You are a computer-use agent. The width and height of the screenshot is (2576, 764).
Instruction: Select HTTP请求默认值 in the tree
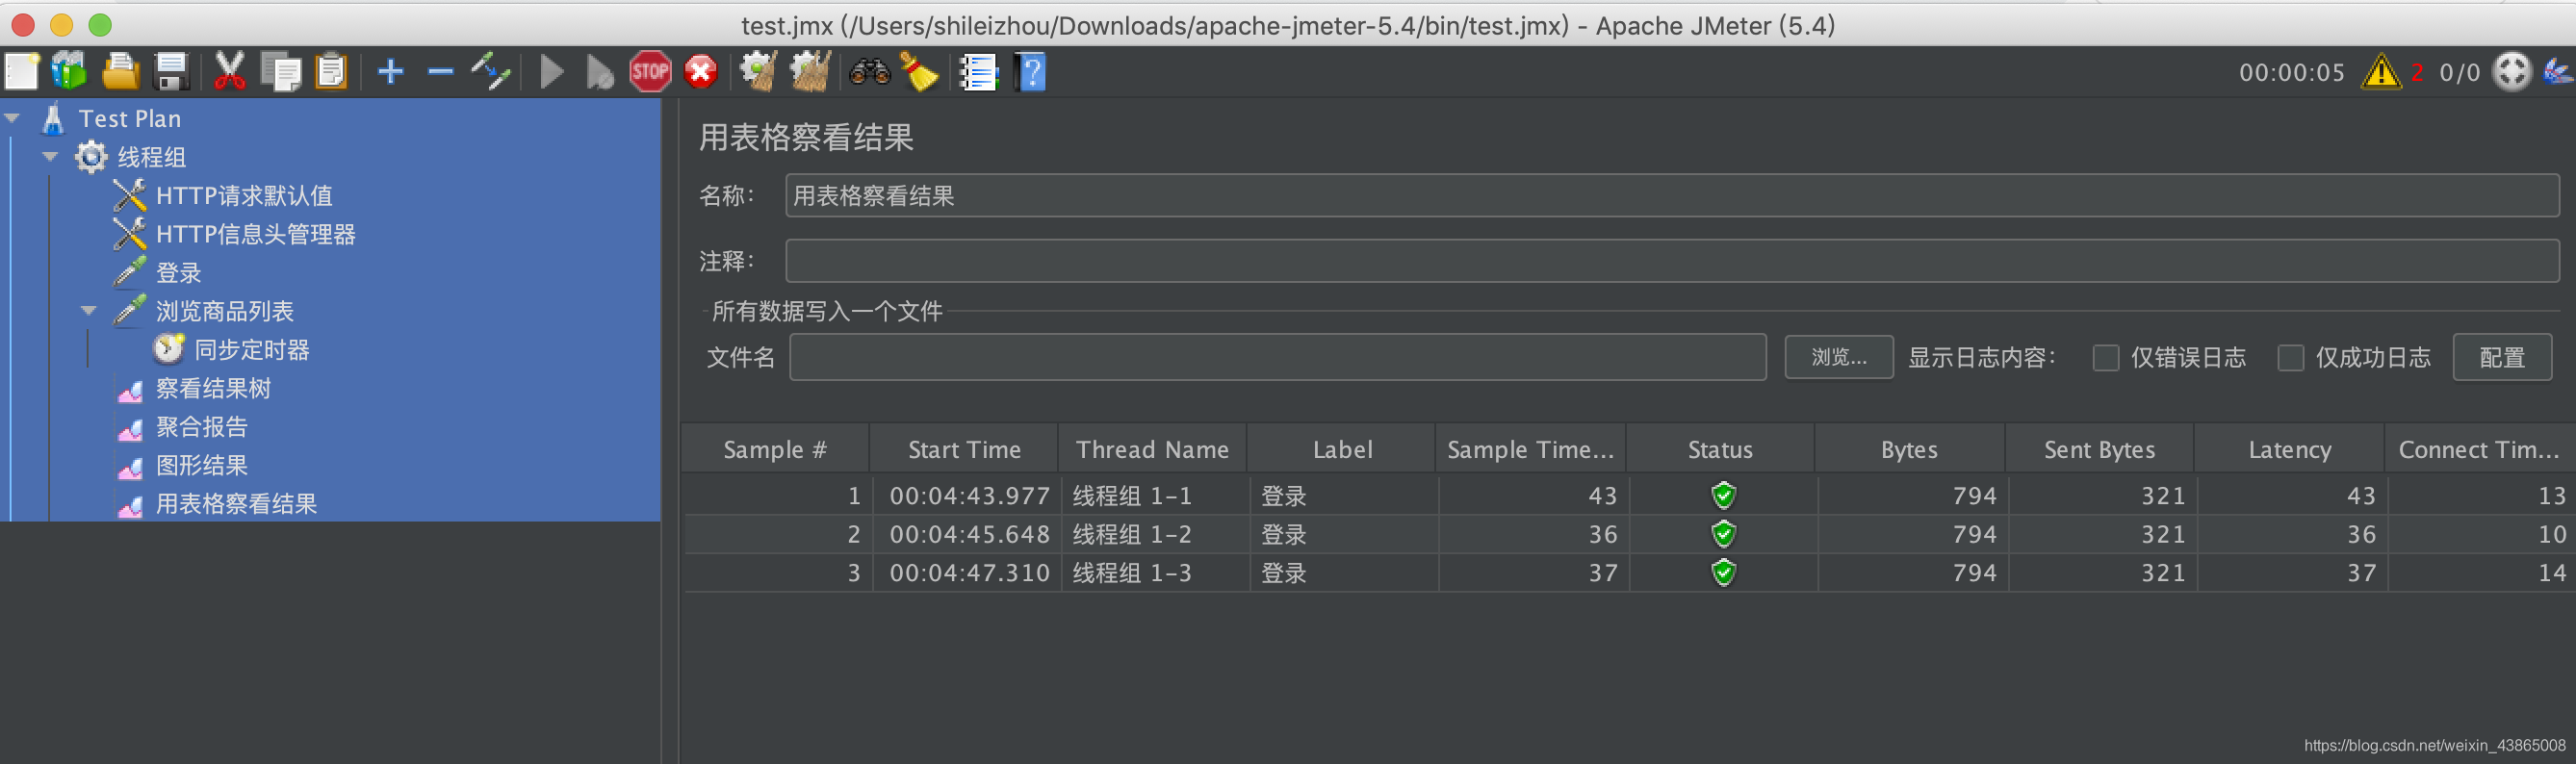(x=244, y=196)
